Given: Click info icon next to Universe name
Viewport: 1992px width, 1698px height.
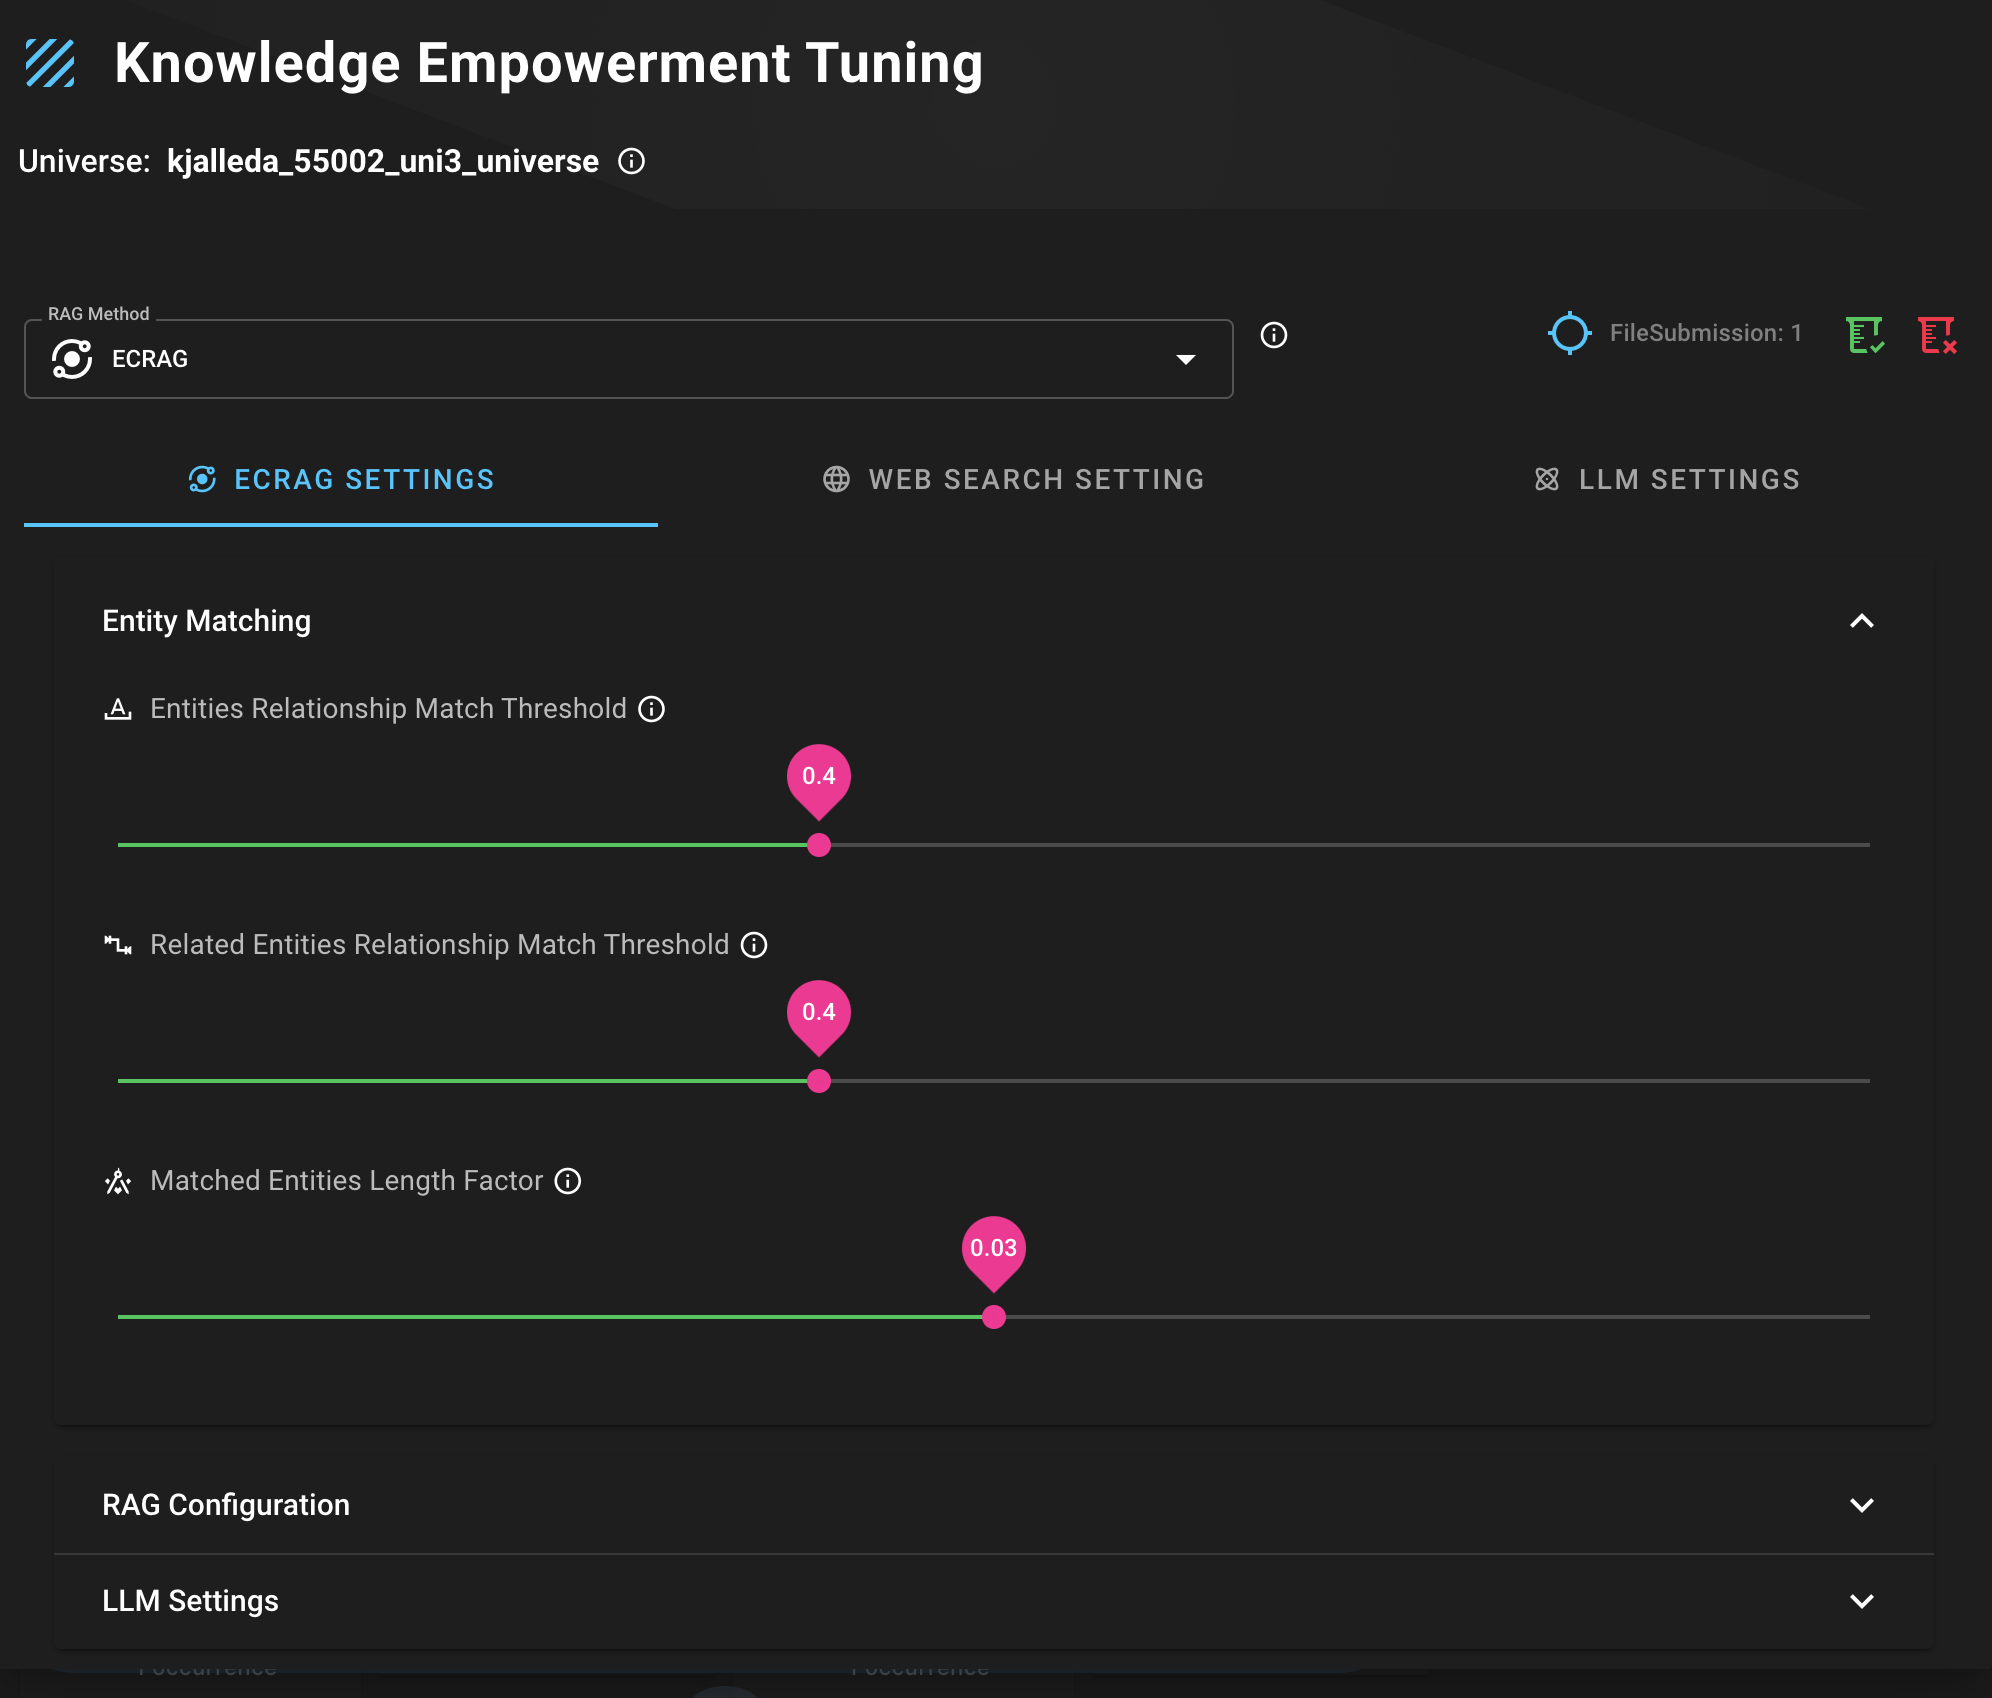Looking at the screenshot, I should click(x=631, y=161).
